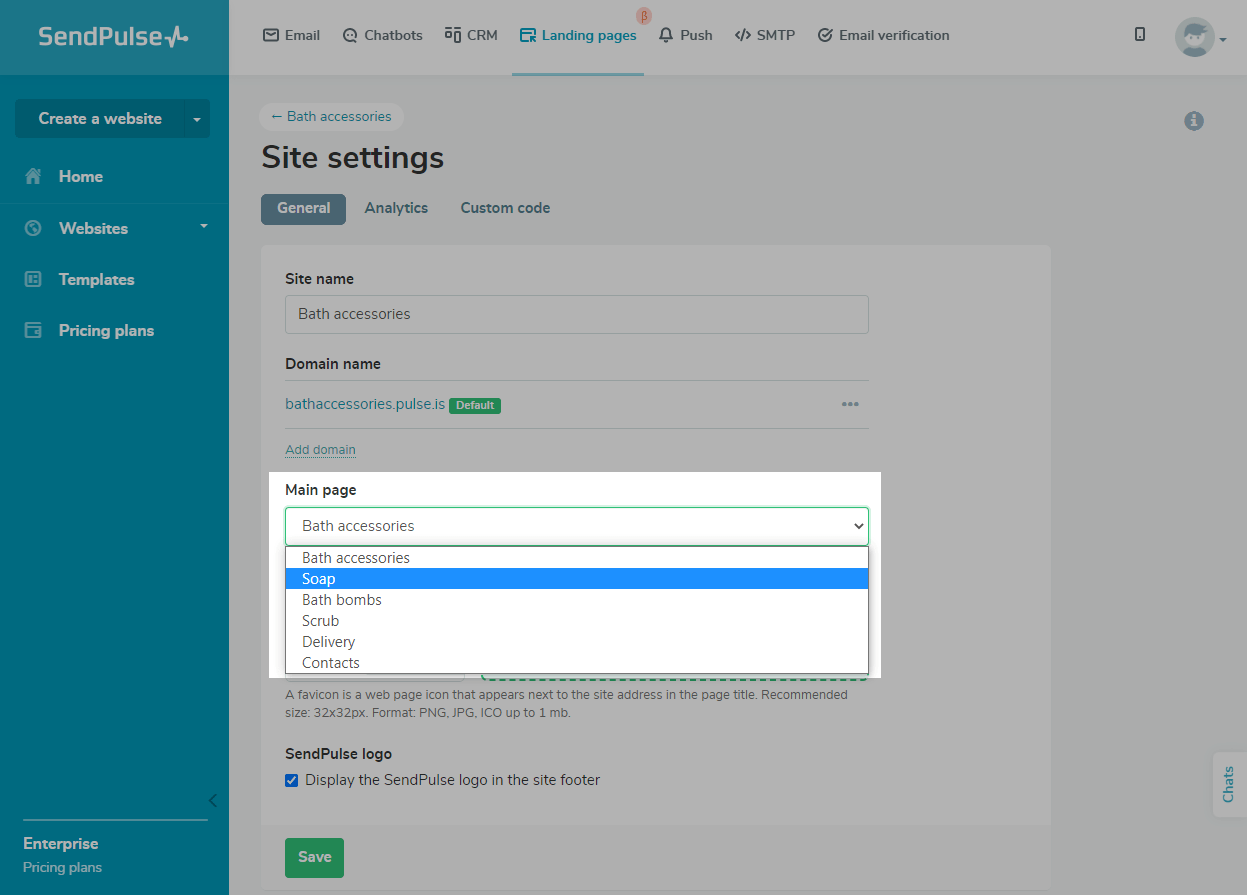This screenshot has height=895, width=1247.
Task: Click the green Default badge
Action: [x=475, y=405]
